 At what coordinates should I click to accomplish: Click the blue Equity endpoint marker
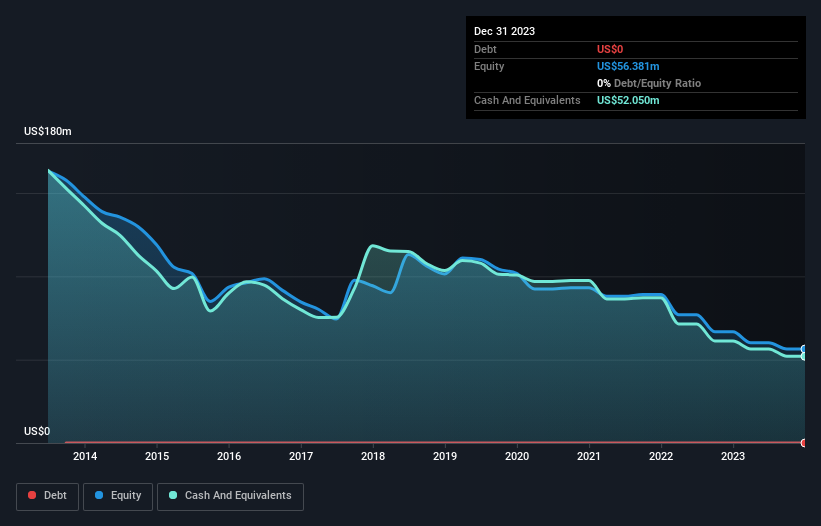coord(804,349)
